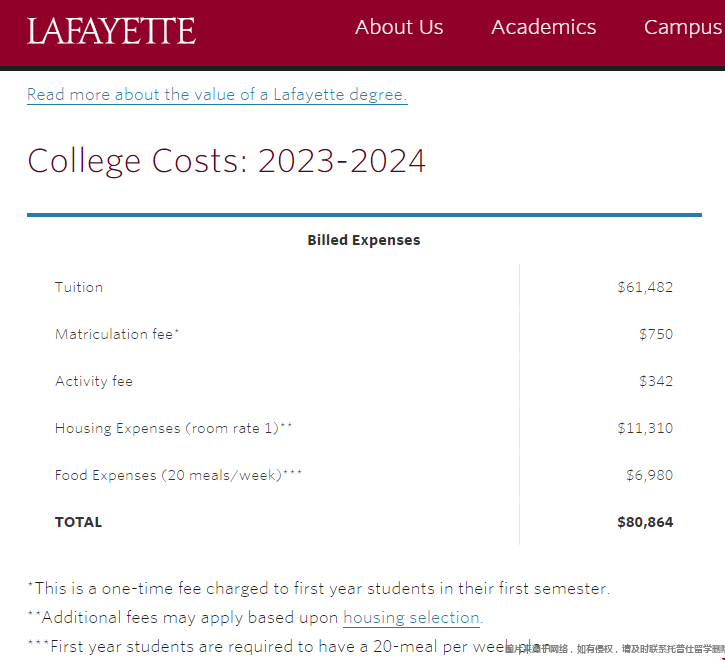Open the Campus menu item

click(684, 28)
